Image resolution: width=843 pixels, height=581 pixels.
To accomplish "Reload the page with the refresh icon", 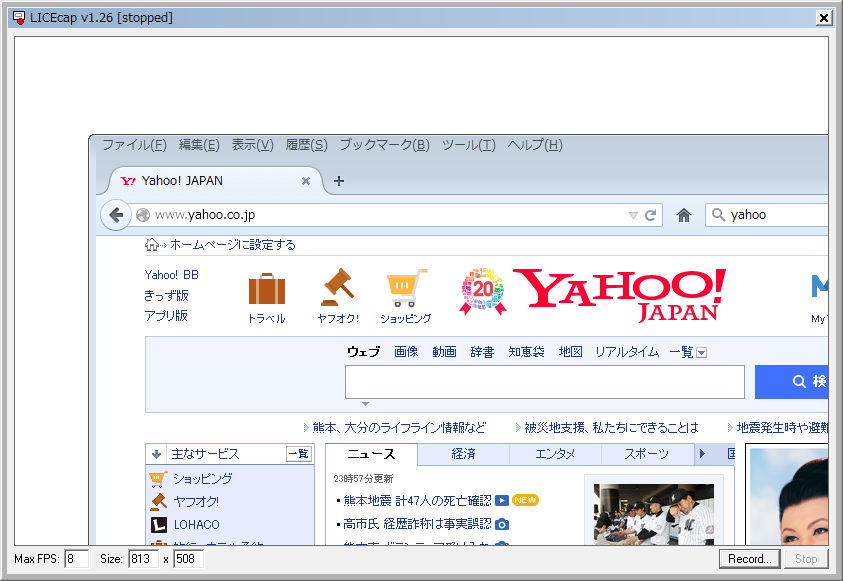I will 651,215.
